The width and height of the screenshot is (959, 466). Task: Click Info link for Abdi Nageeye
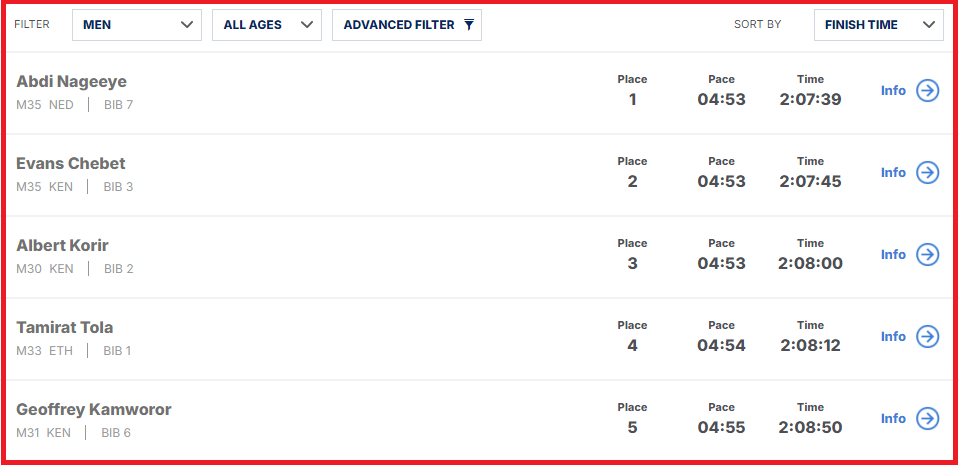click(x=893, y=91)
